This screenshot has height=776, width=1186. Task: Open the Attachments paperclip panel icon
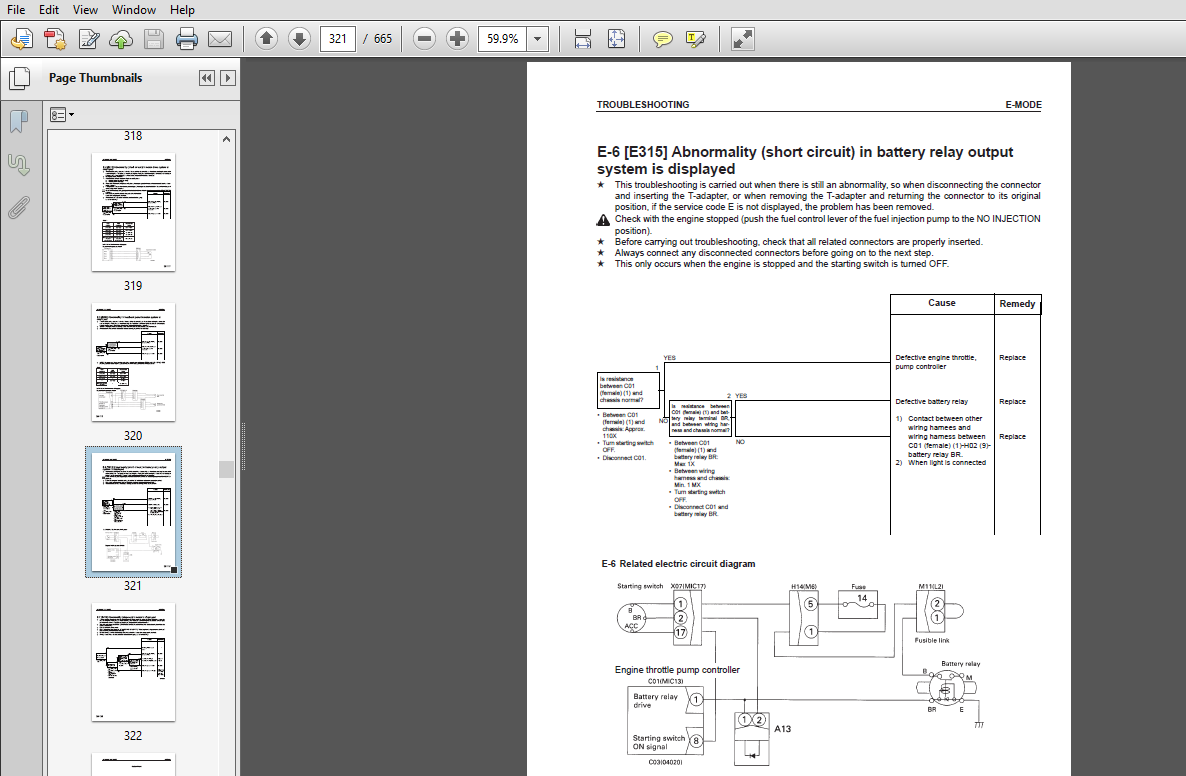pos(19,207)
